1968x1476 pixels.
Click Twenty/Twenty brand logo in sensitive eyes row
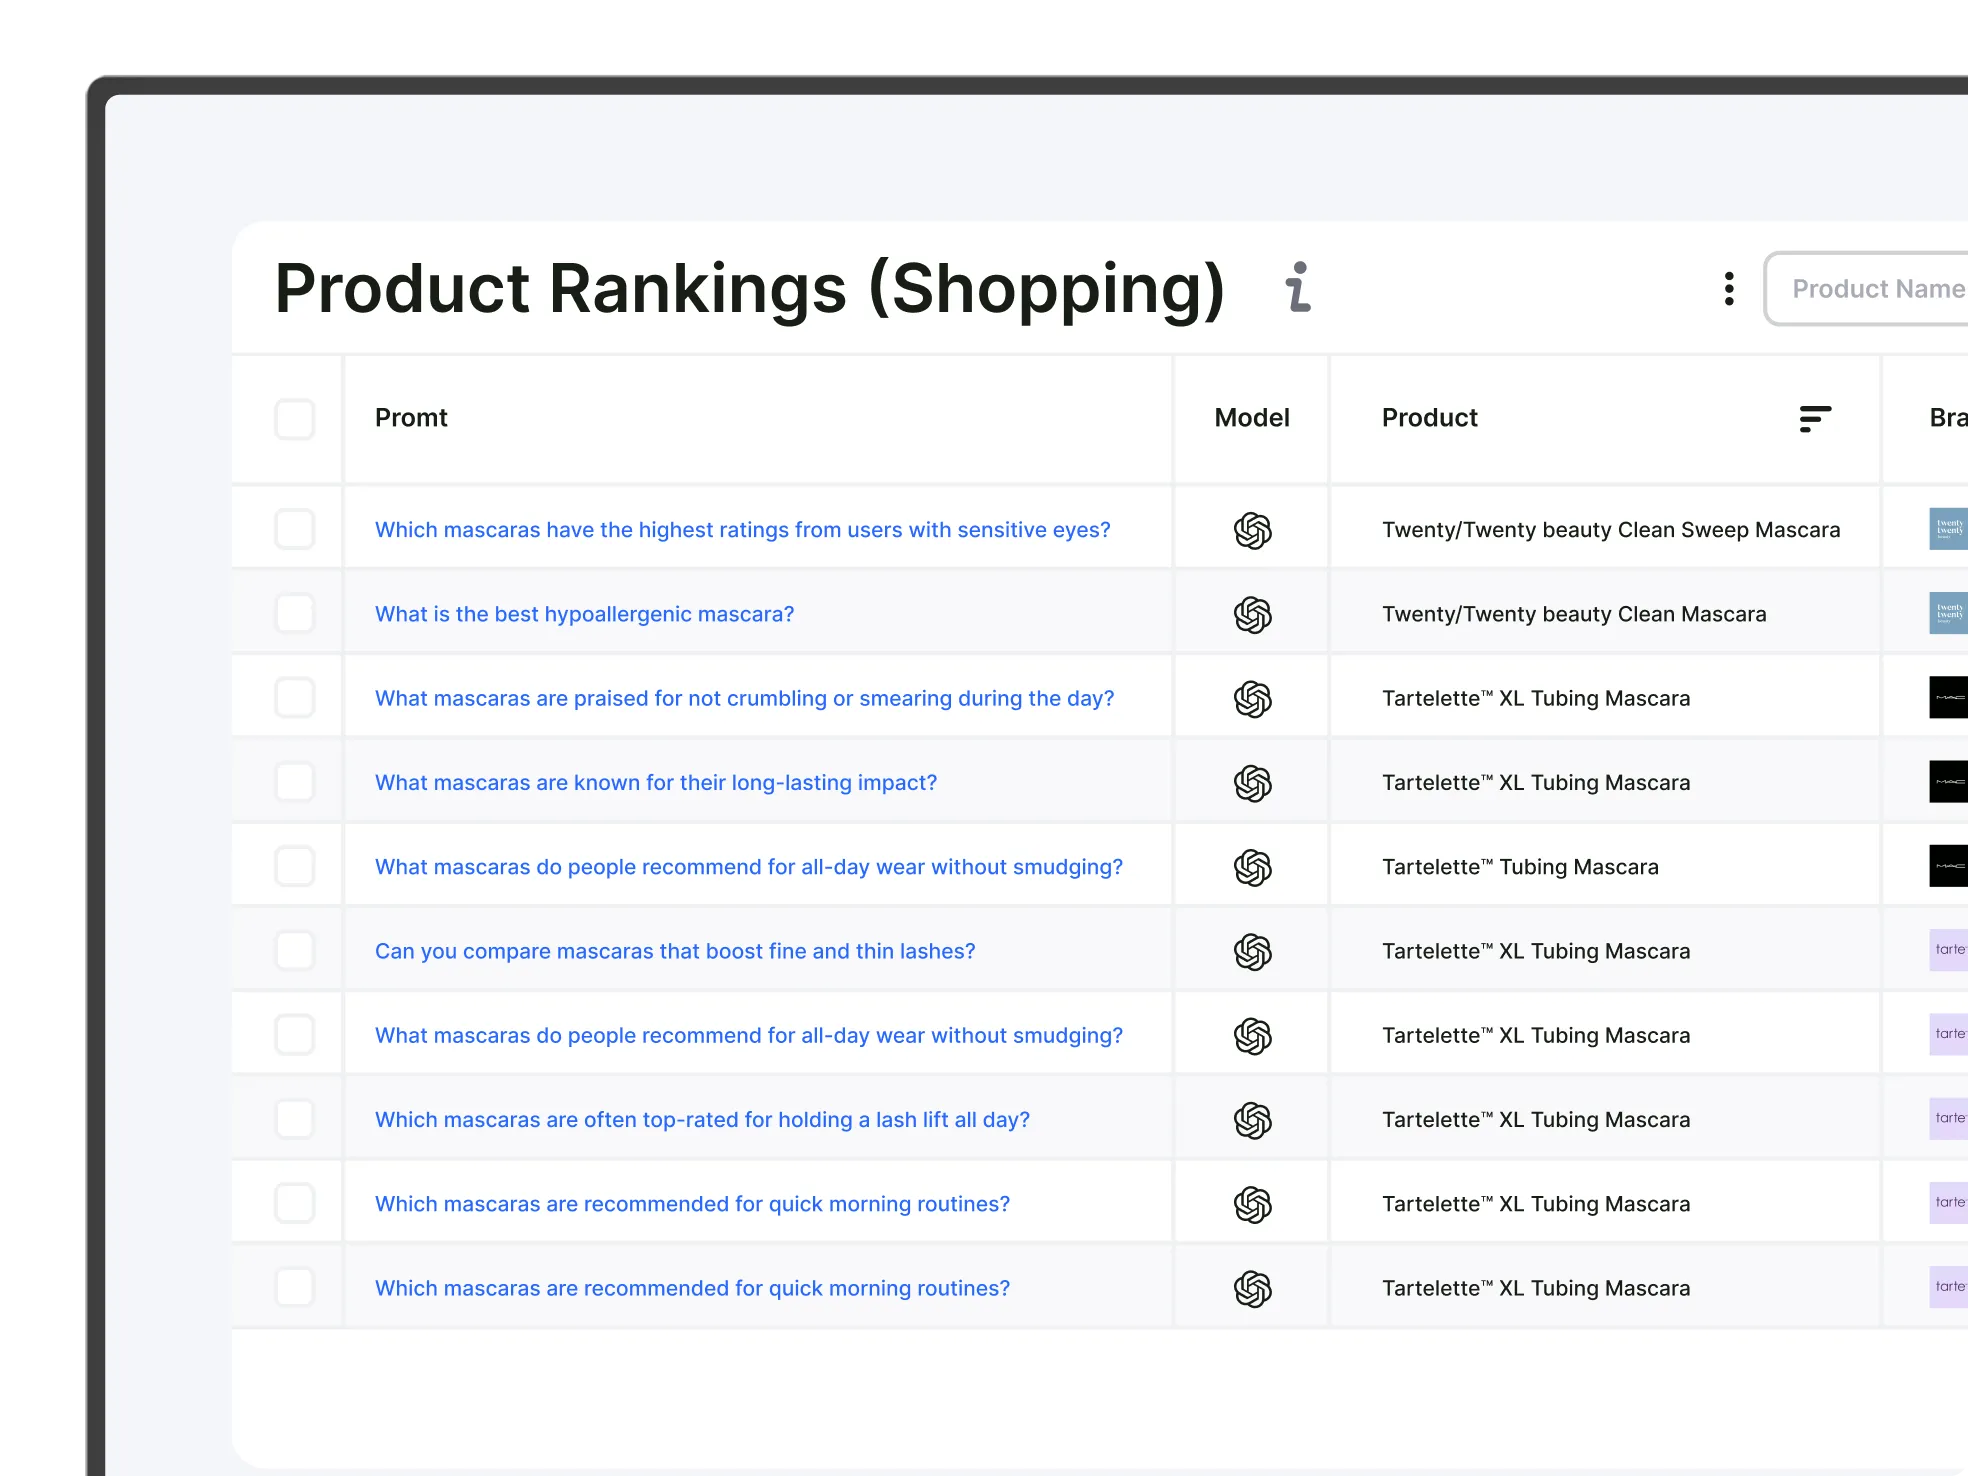[1948, 529]
